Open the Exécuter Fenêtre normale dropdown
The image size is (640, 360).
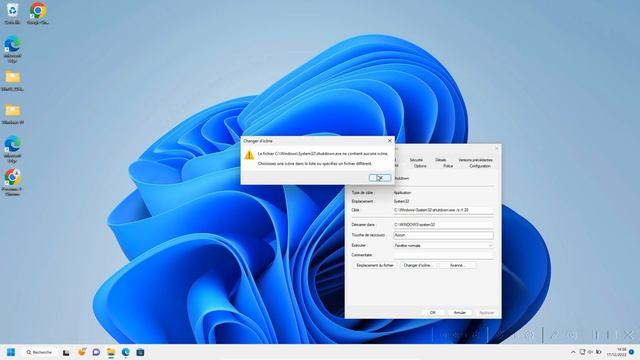click(443, 246)
